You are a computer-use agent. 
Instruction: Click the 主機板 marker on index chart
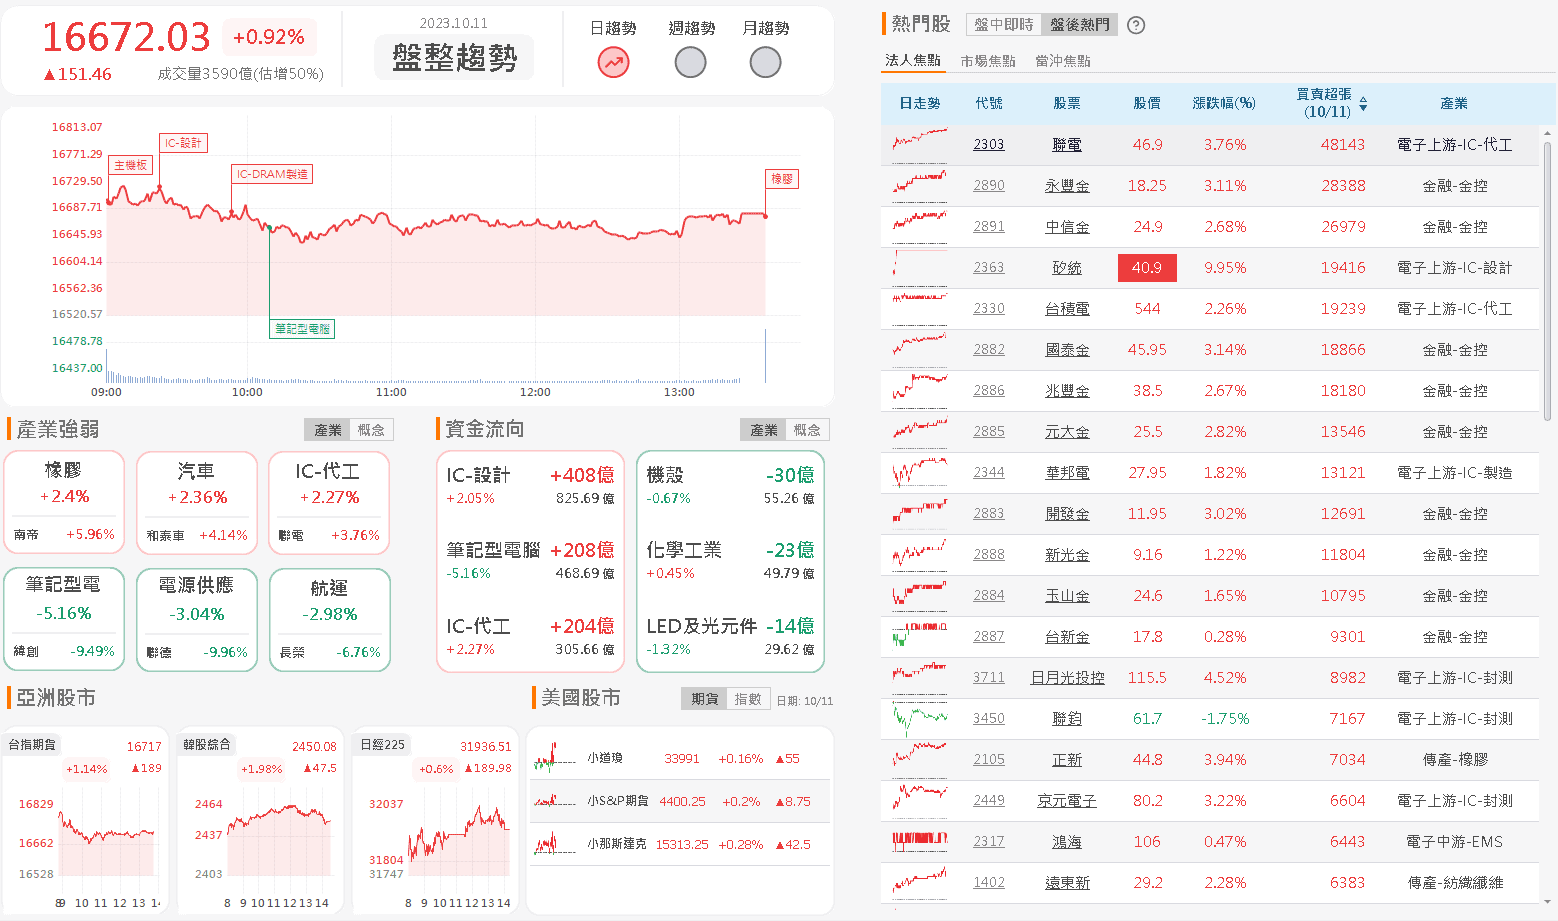[131, 165]
